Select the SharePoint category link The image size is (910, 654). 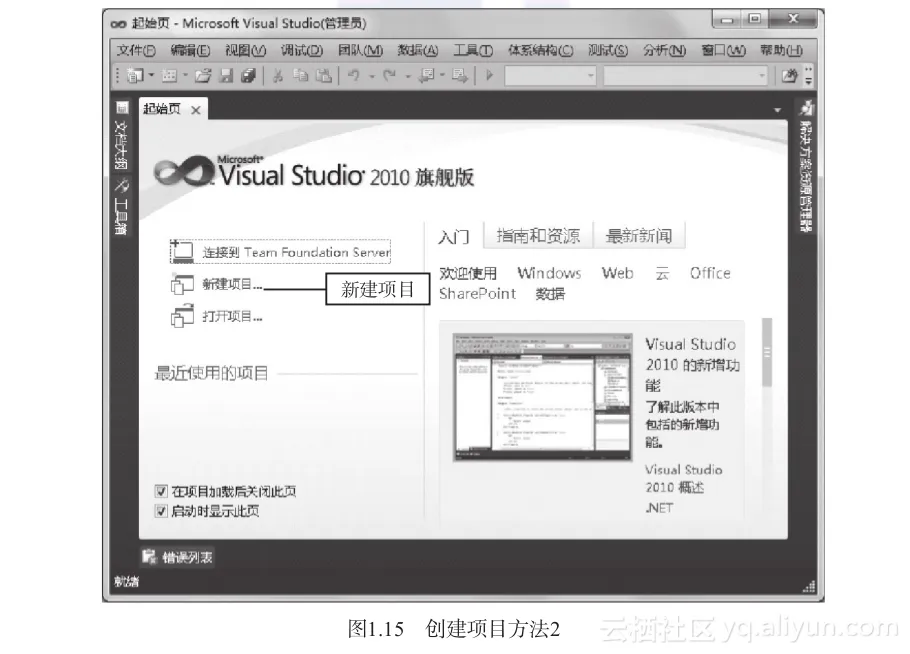pyautogui.click(x=477, y=294)
